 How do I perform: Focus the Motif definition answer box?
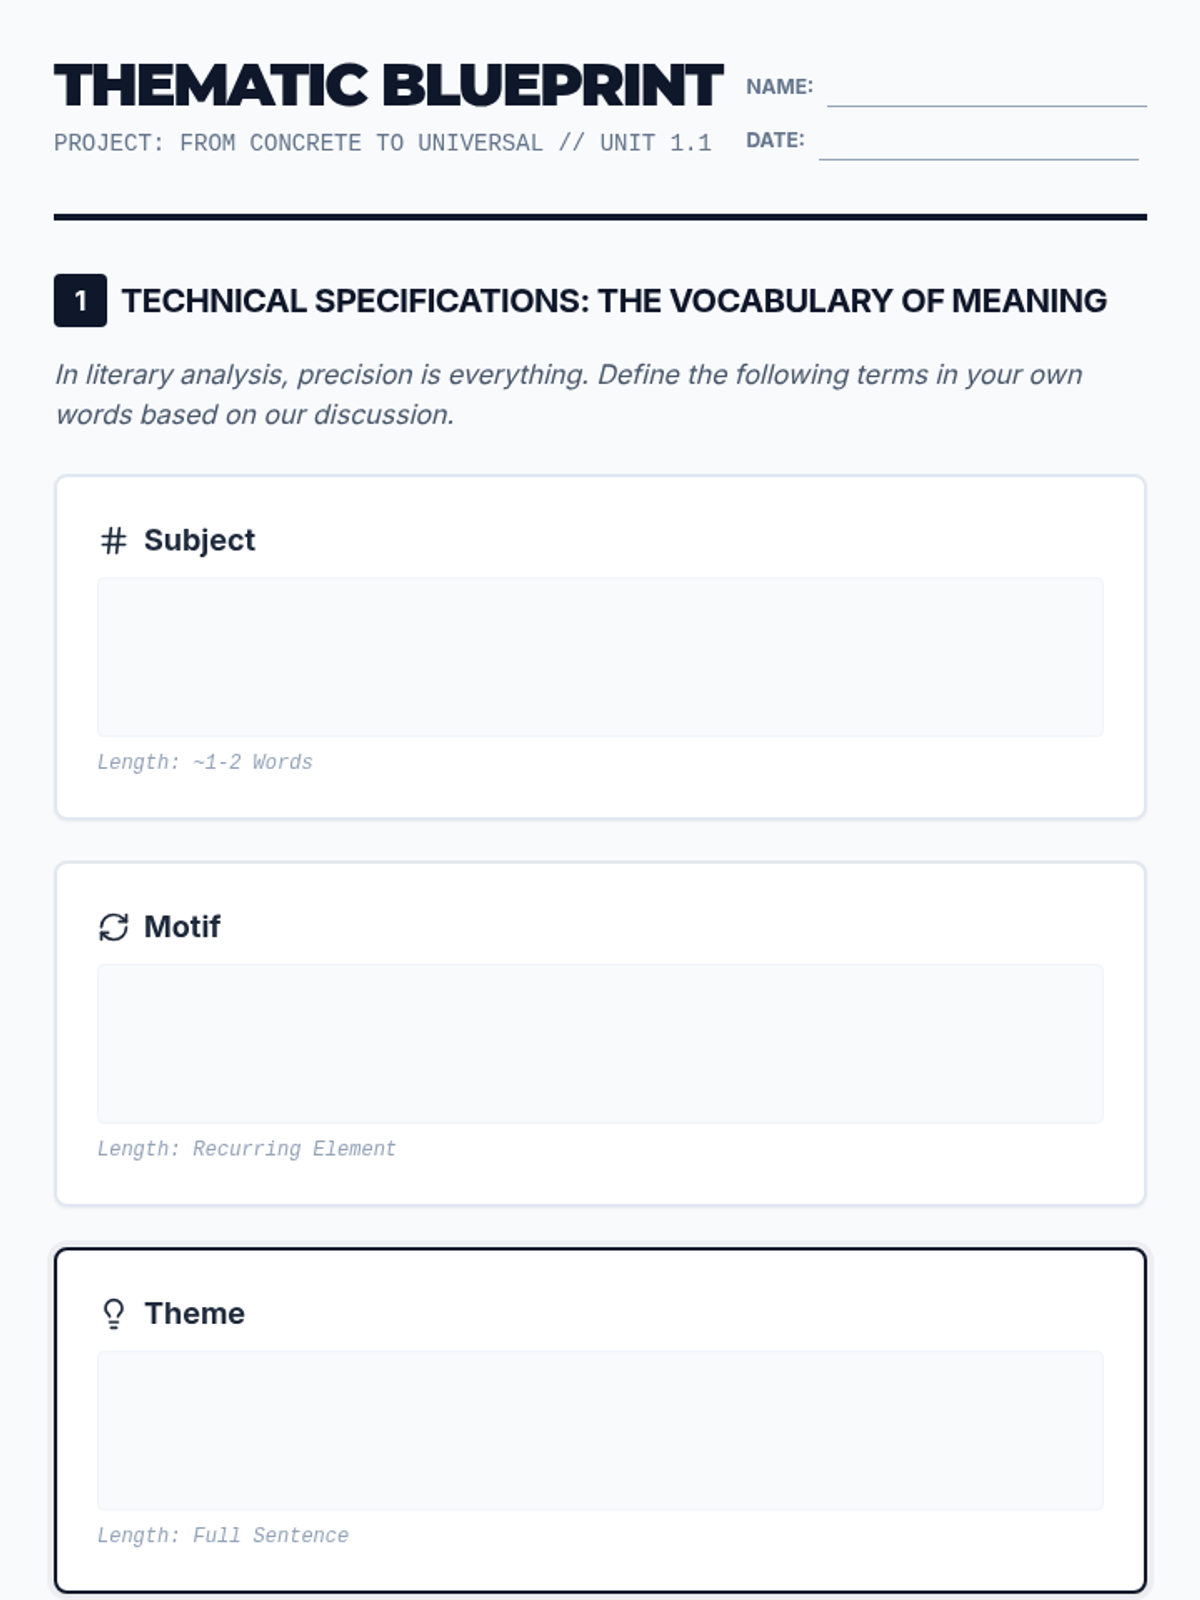pyautogui.click(x=600, y=1043)
